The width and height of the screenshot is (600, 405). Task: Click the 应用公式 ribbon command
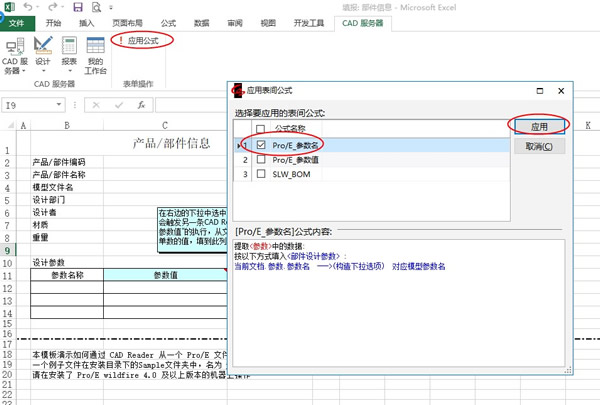[142, 40]
